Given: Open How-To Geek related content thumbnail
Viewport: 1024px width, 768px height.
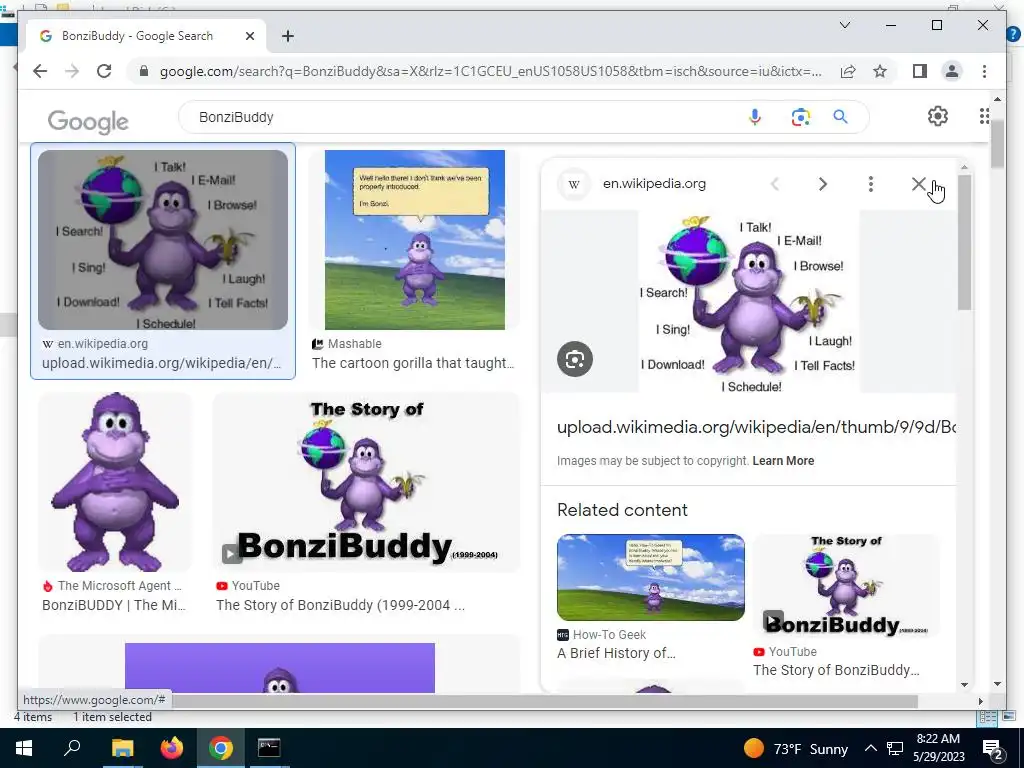Looking at the screenshot, I should click(x=650, y=577).
